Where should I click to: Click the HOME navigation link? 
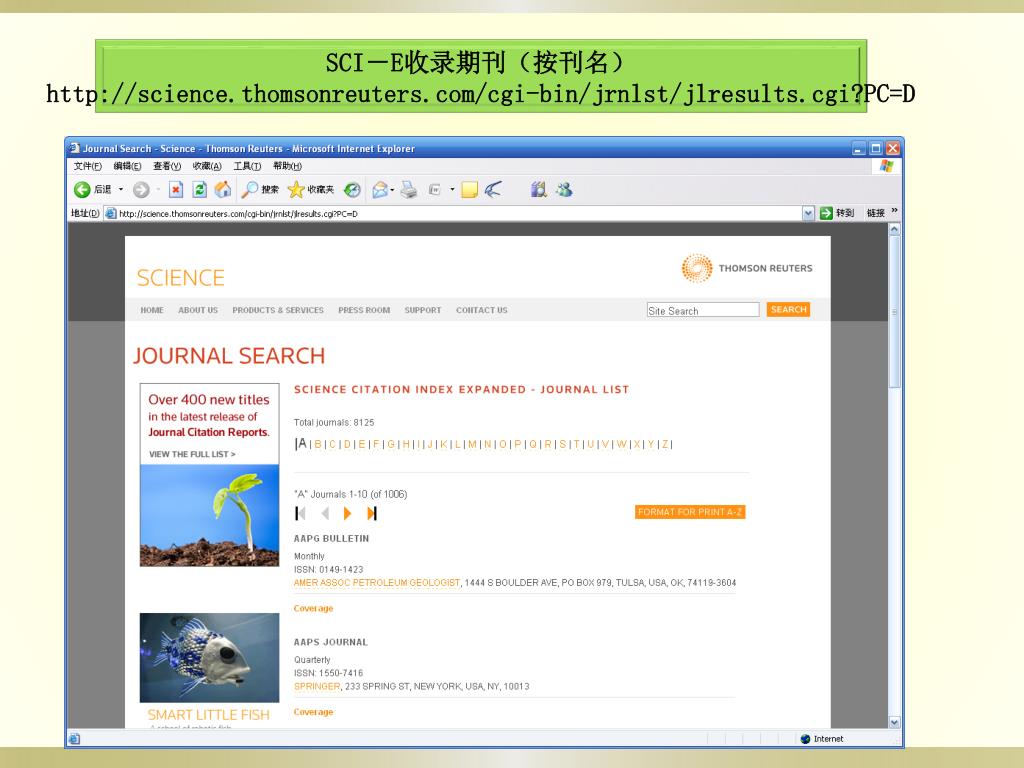(152, 310)
